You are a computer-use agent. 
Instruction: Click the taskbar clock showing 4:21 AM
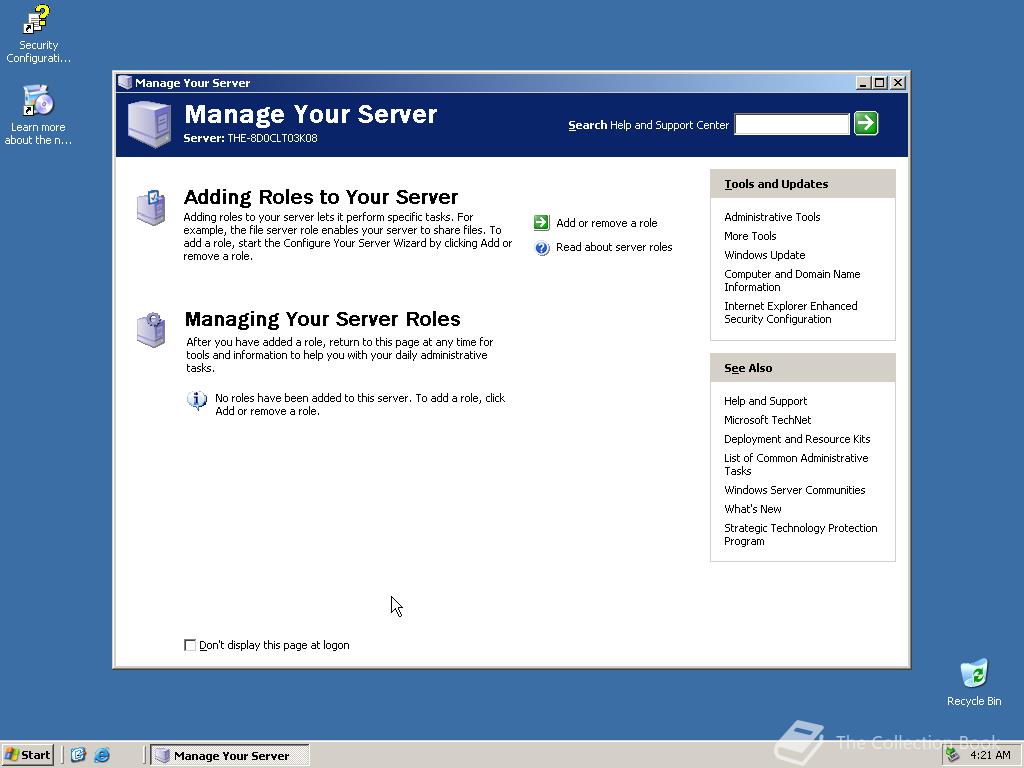pos(990,755)
